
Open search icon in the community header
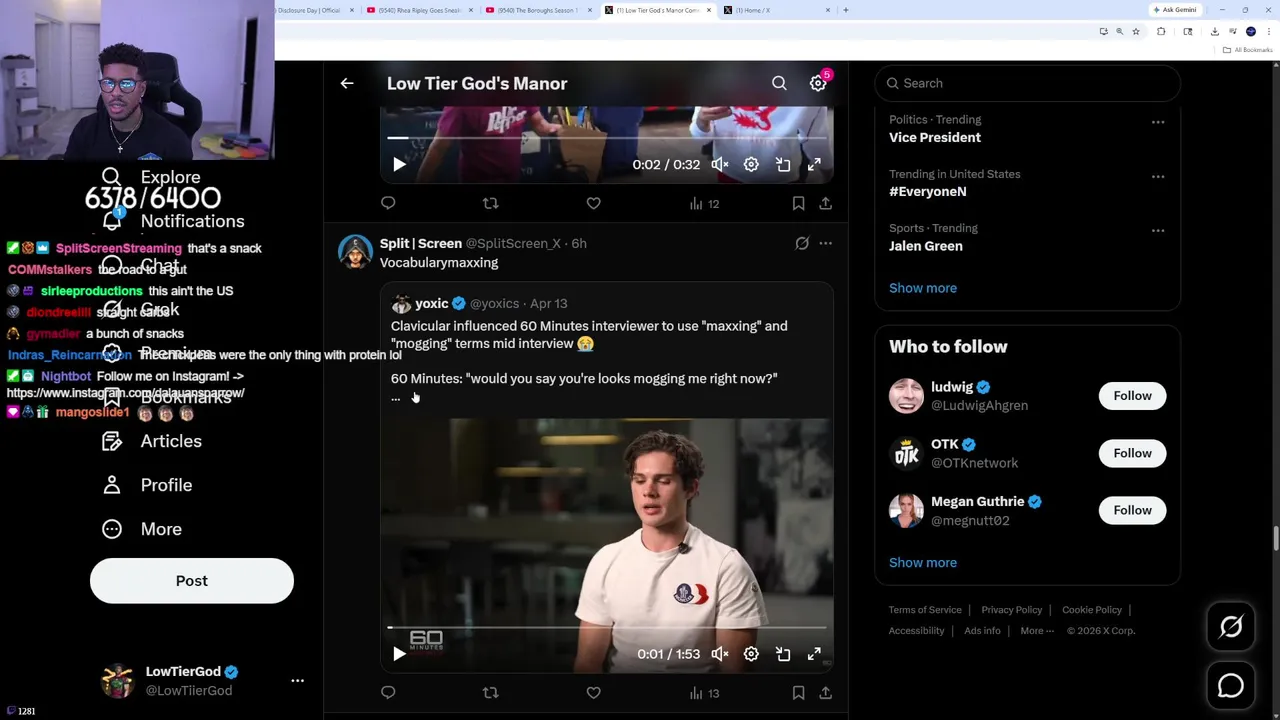click(779, 84)
